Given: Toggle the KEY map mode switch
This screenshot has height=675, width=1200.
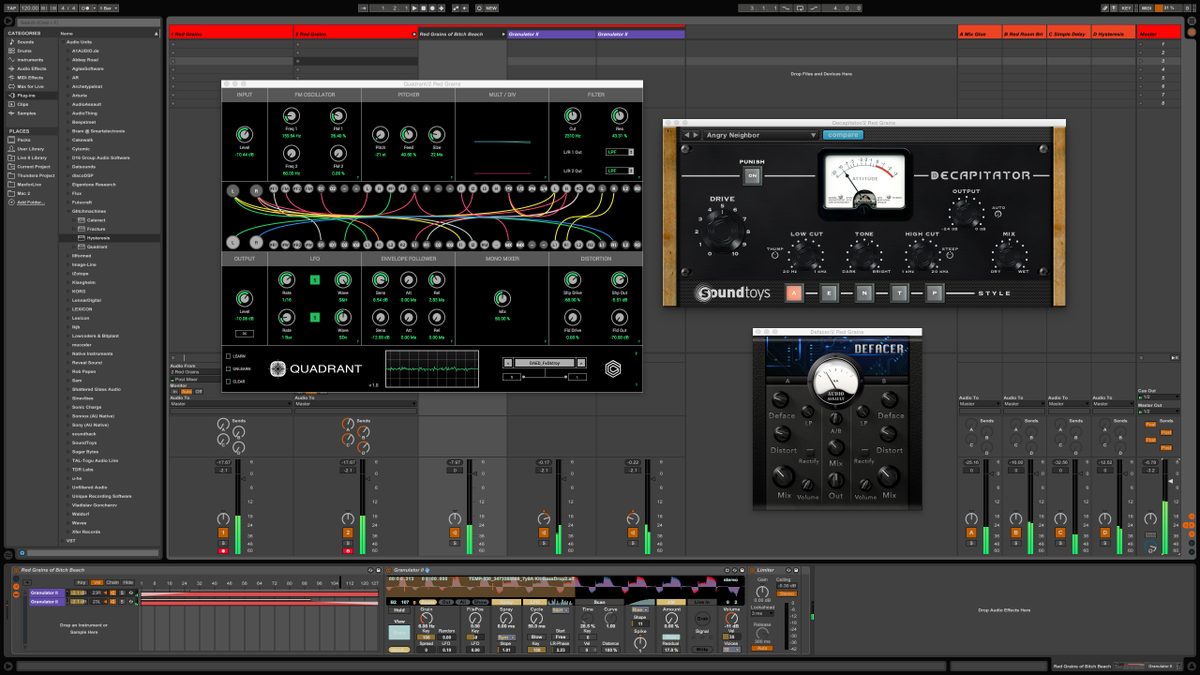Looking at the screenshot, I should pos(1126,8).
